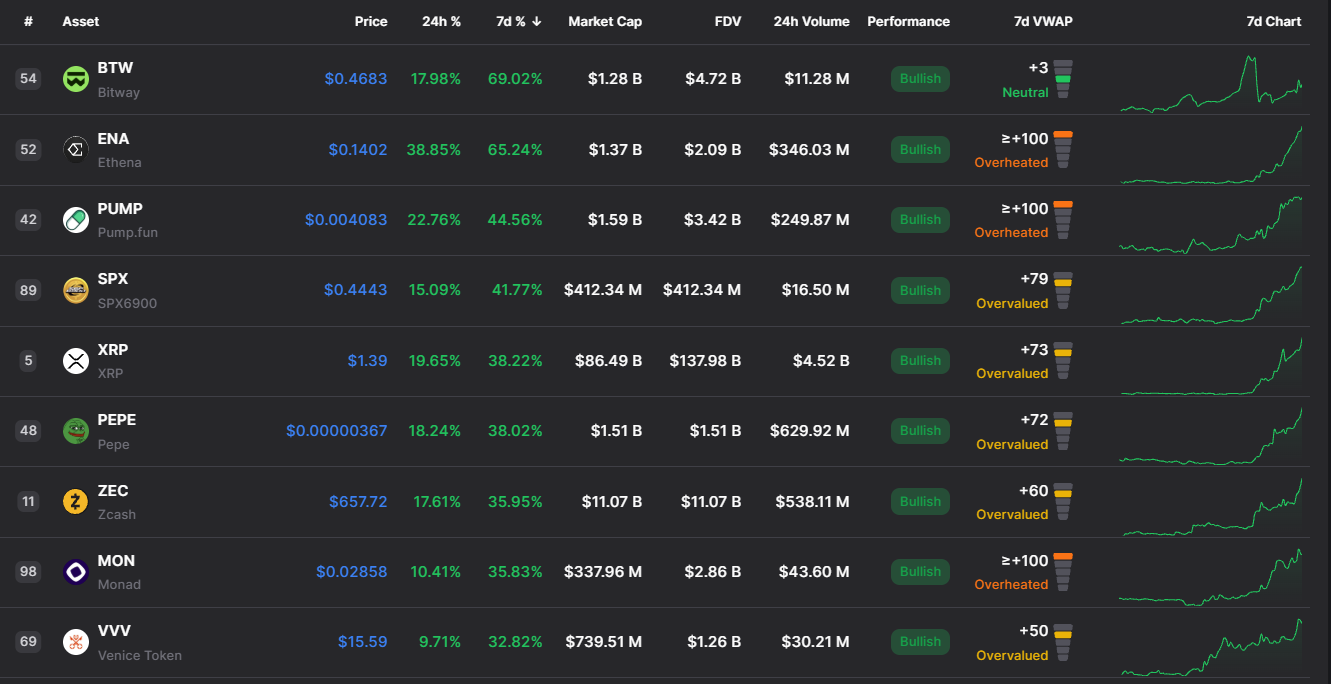Viewport: 1331px width, 684px height.
Task: Click the rank badge 54
Action: [x=28, y=79]
